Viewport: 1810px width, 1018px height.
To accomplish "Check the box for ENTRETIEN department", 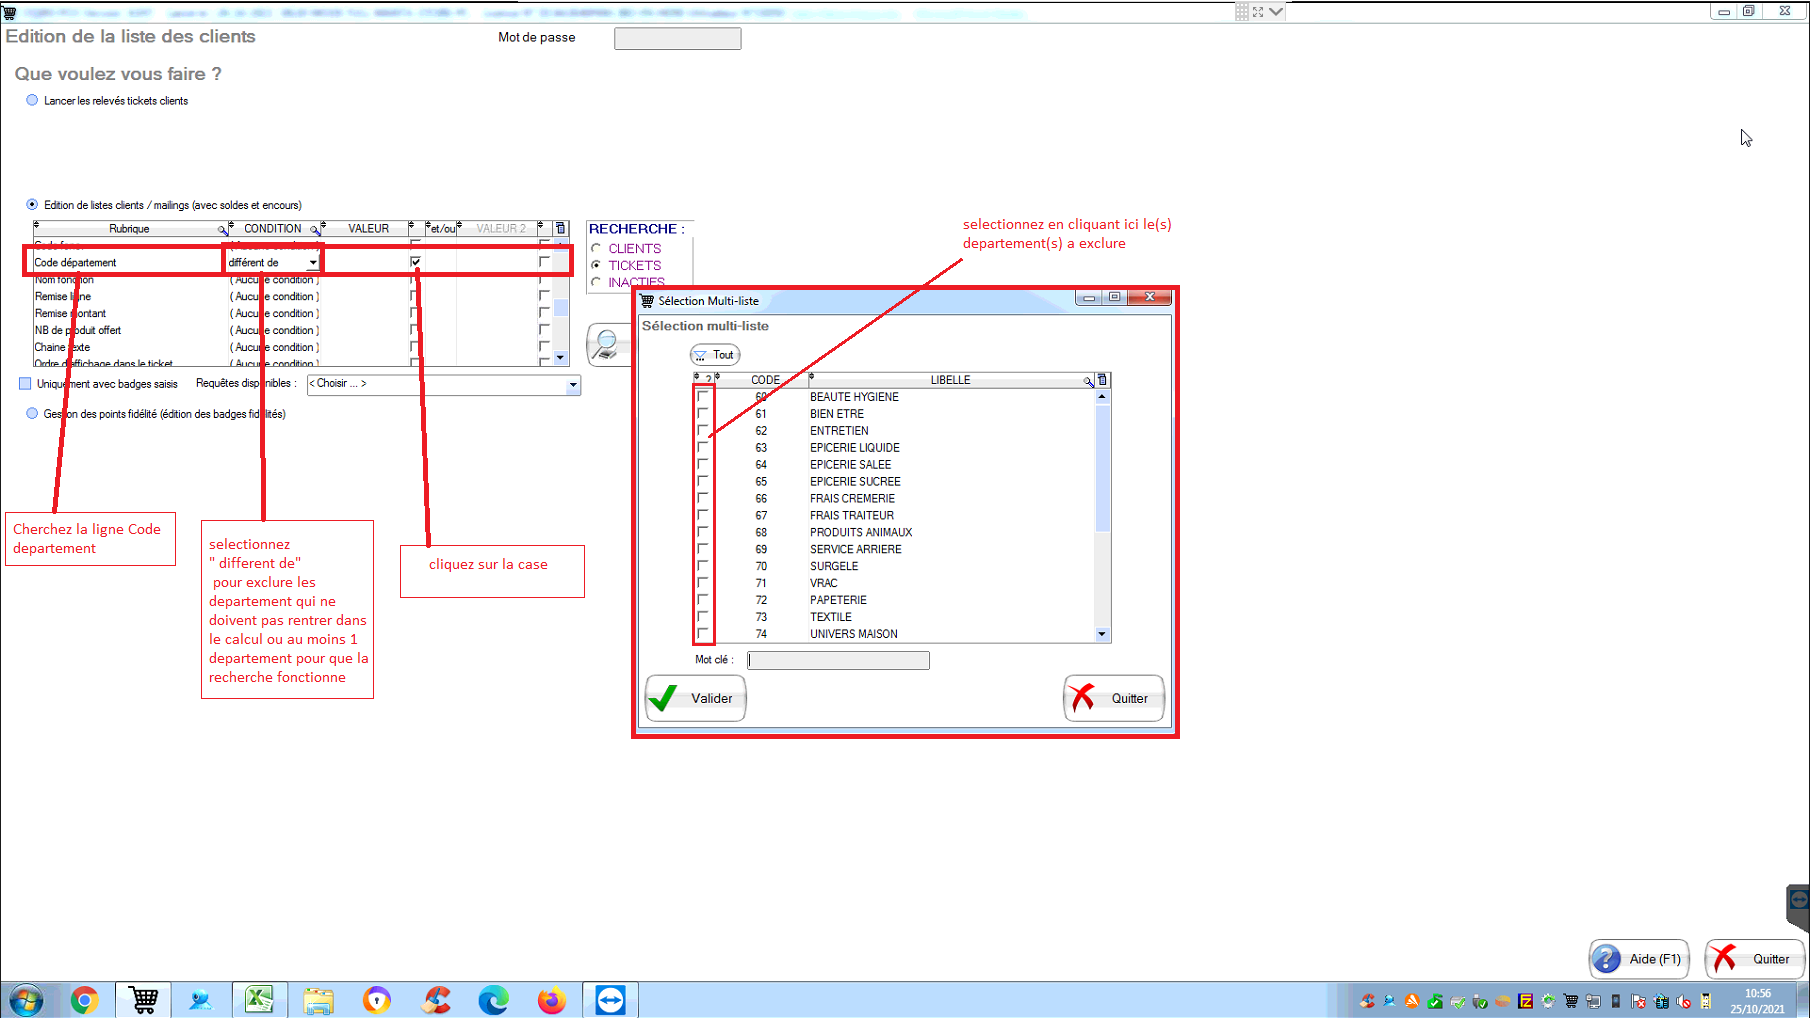I will click(x=703, y=431).
